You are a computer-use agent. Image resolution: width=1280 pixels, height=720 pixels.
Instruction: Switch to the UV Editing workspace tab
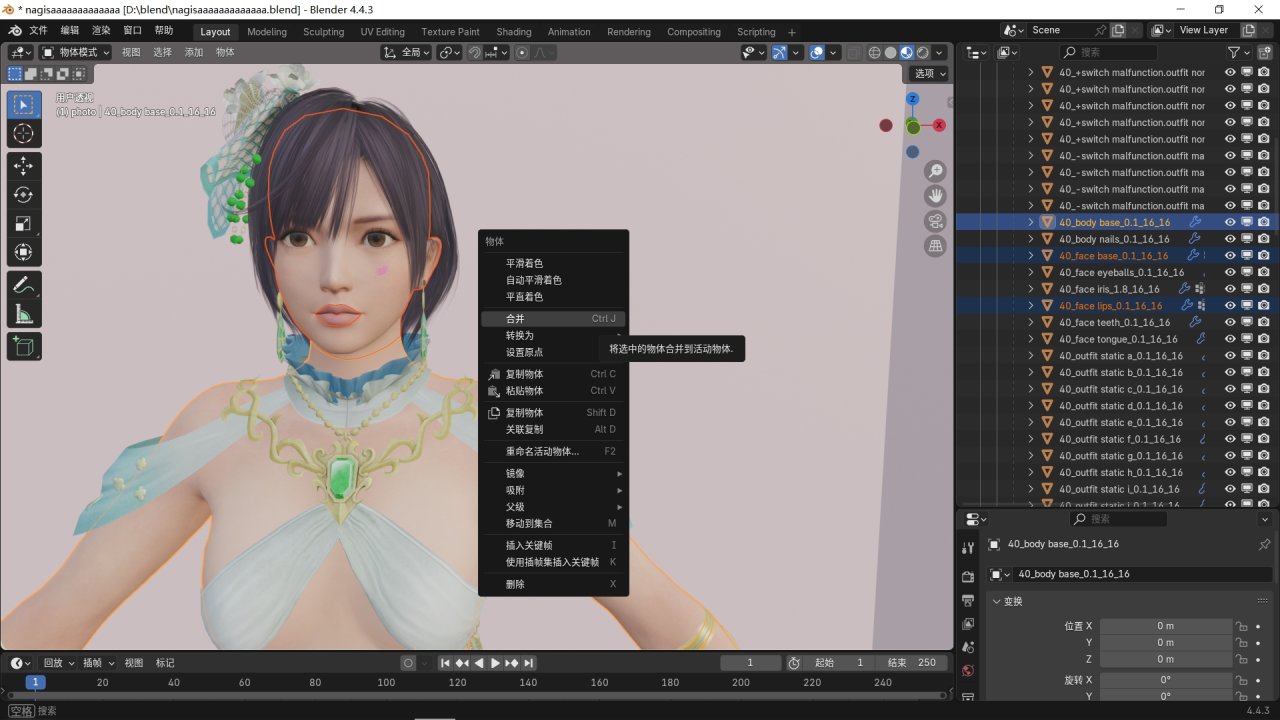pos(383,31)
